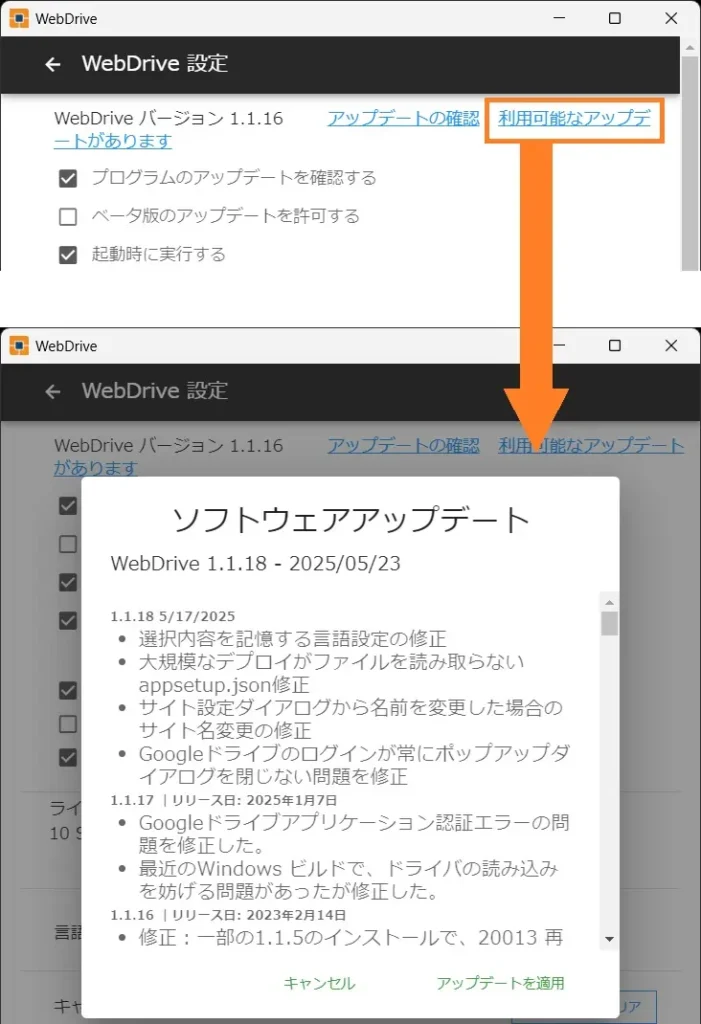Screen dimensions: 701x1024
Task: Open the アップデートの確認 link in the upper window
Action: pos(403,118)
